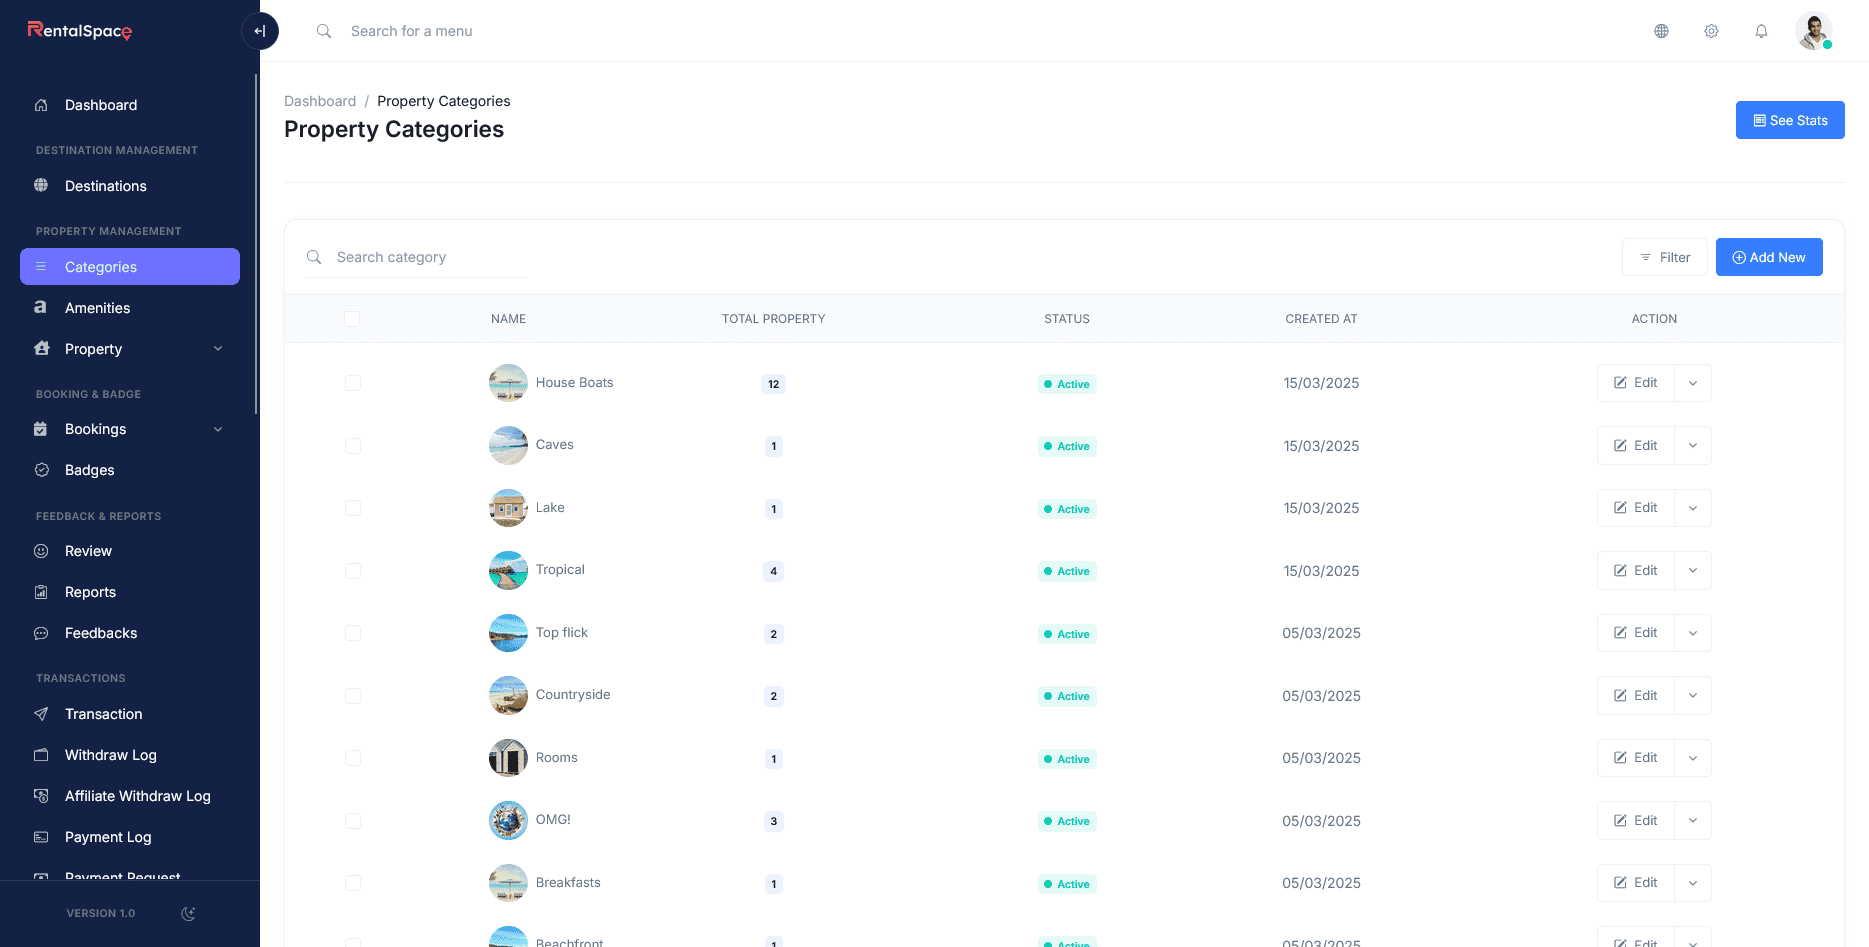Click the globe language icon in header
The width and height of the screenshot is (1869, 947).
tap(1661, 31)
